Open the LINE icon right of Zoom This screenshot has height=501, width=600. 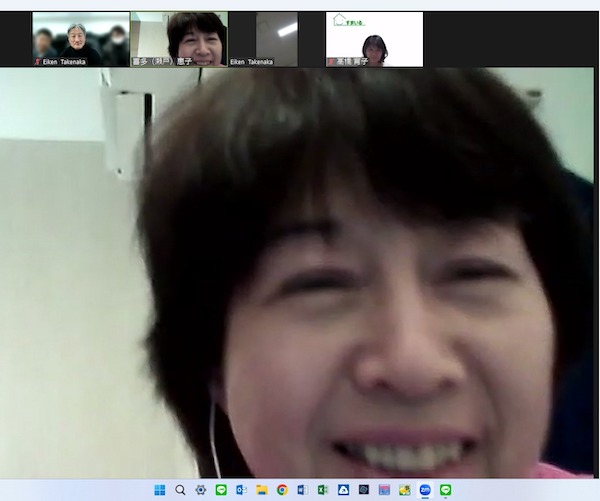tap(445, 490)
